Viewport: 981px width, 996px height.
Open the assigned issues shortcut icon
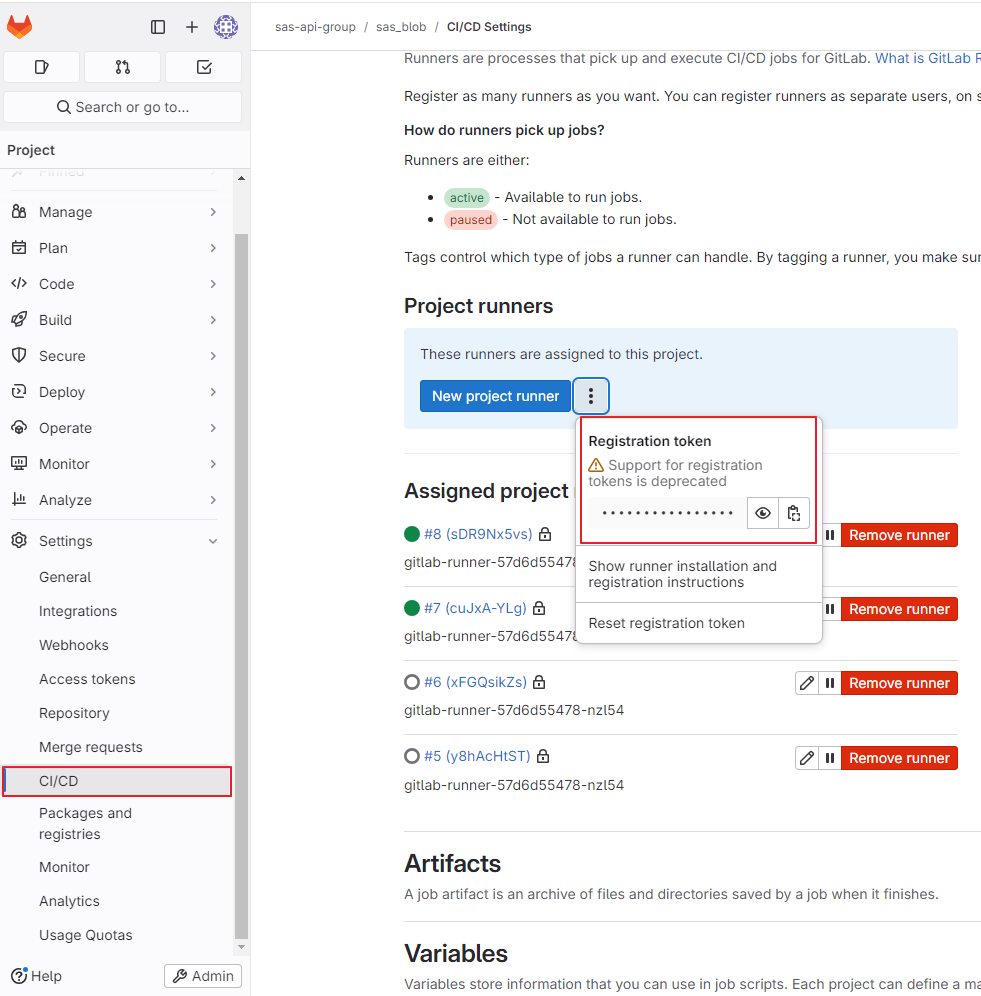tap(41, 67)
